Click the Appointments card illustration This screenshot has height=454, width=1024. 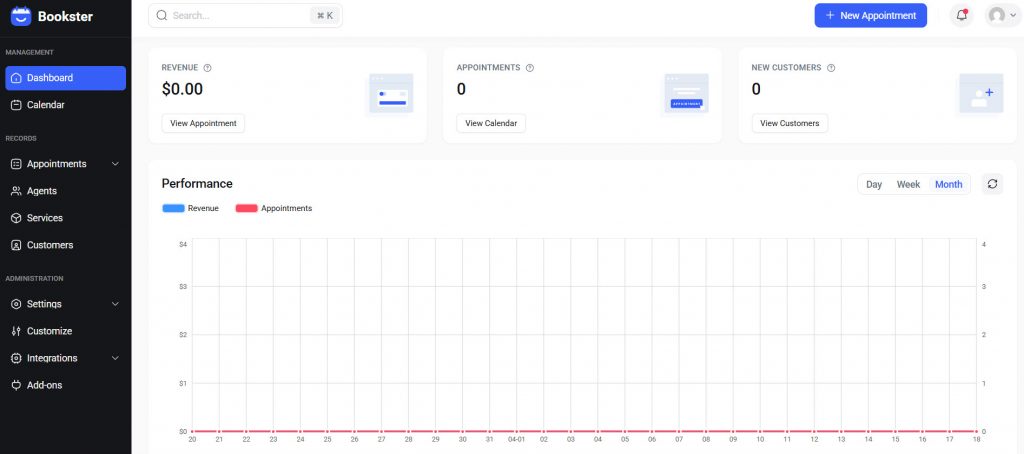click(x=686, y=93)
